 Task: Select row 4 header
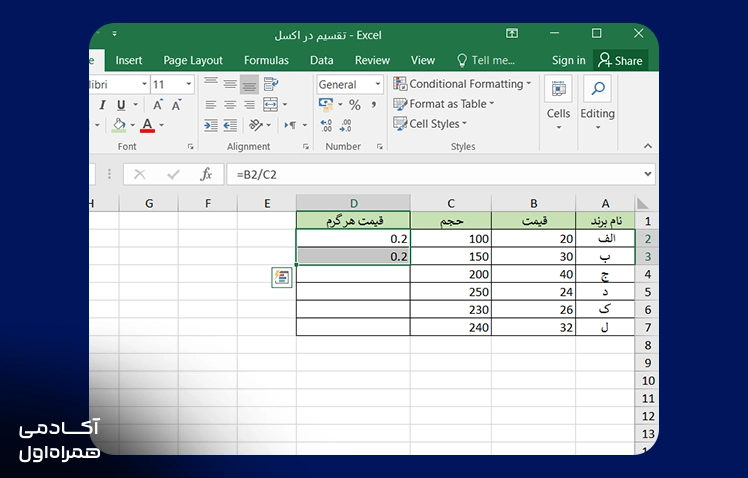(647, 274)
